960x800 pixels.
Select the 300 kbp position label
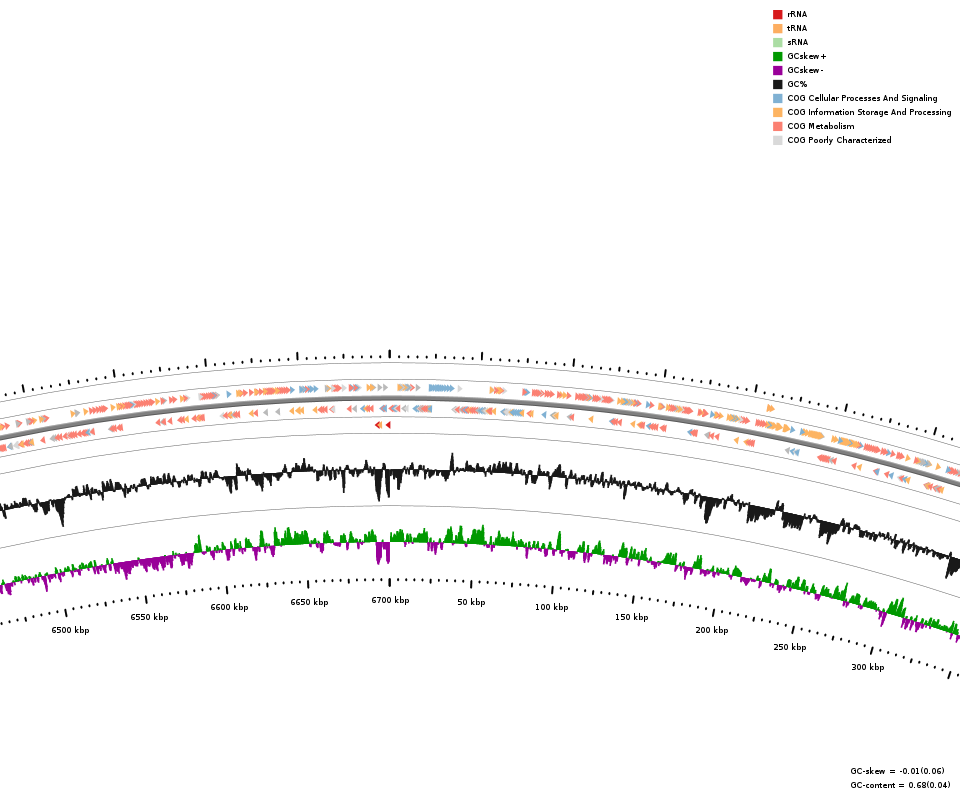click(x=867, y=667)
